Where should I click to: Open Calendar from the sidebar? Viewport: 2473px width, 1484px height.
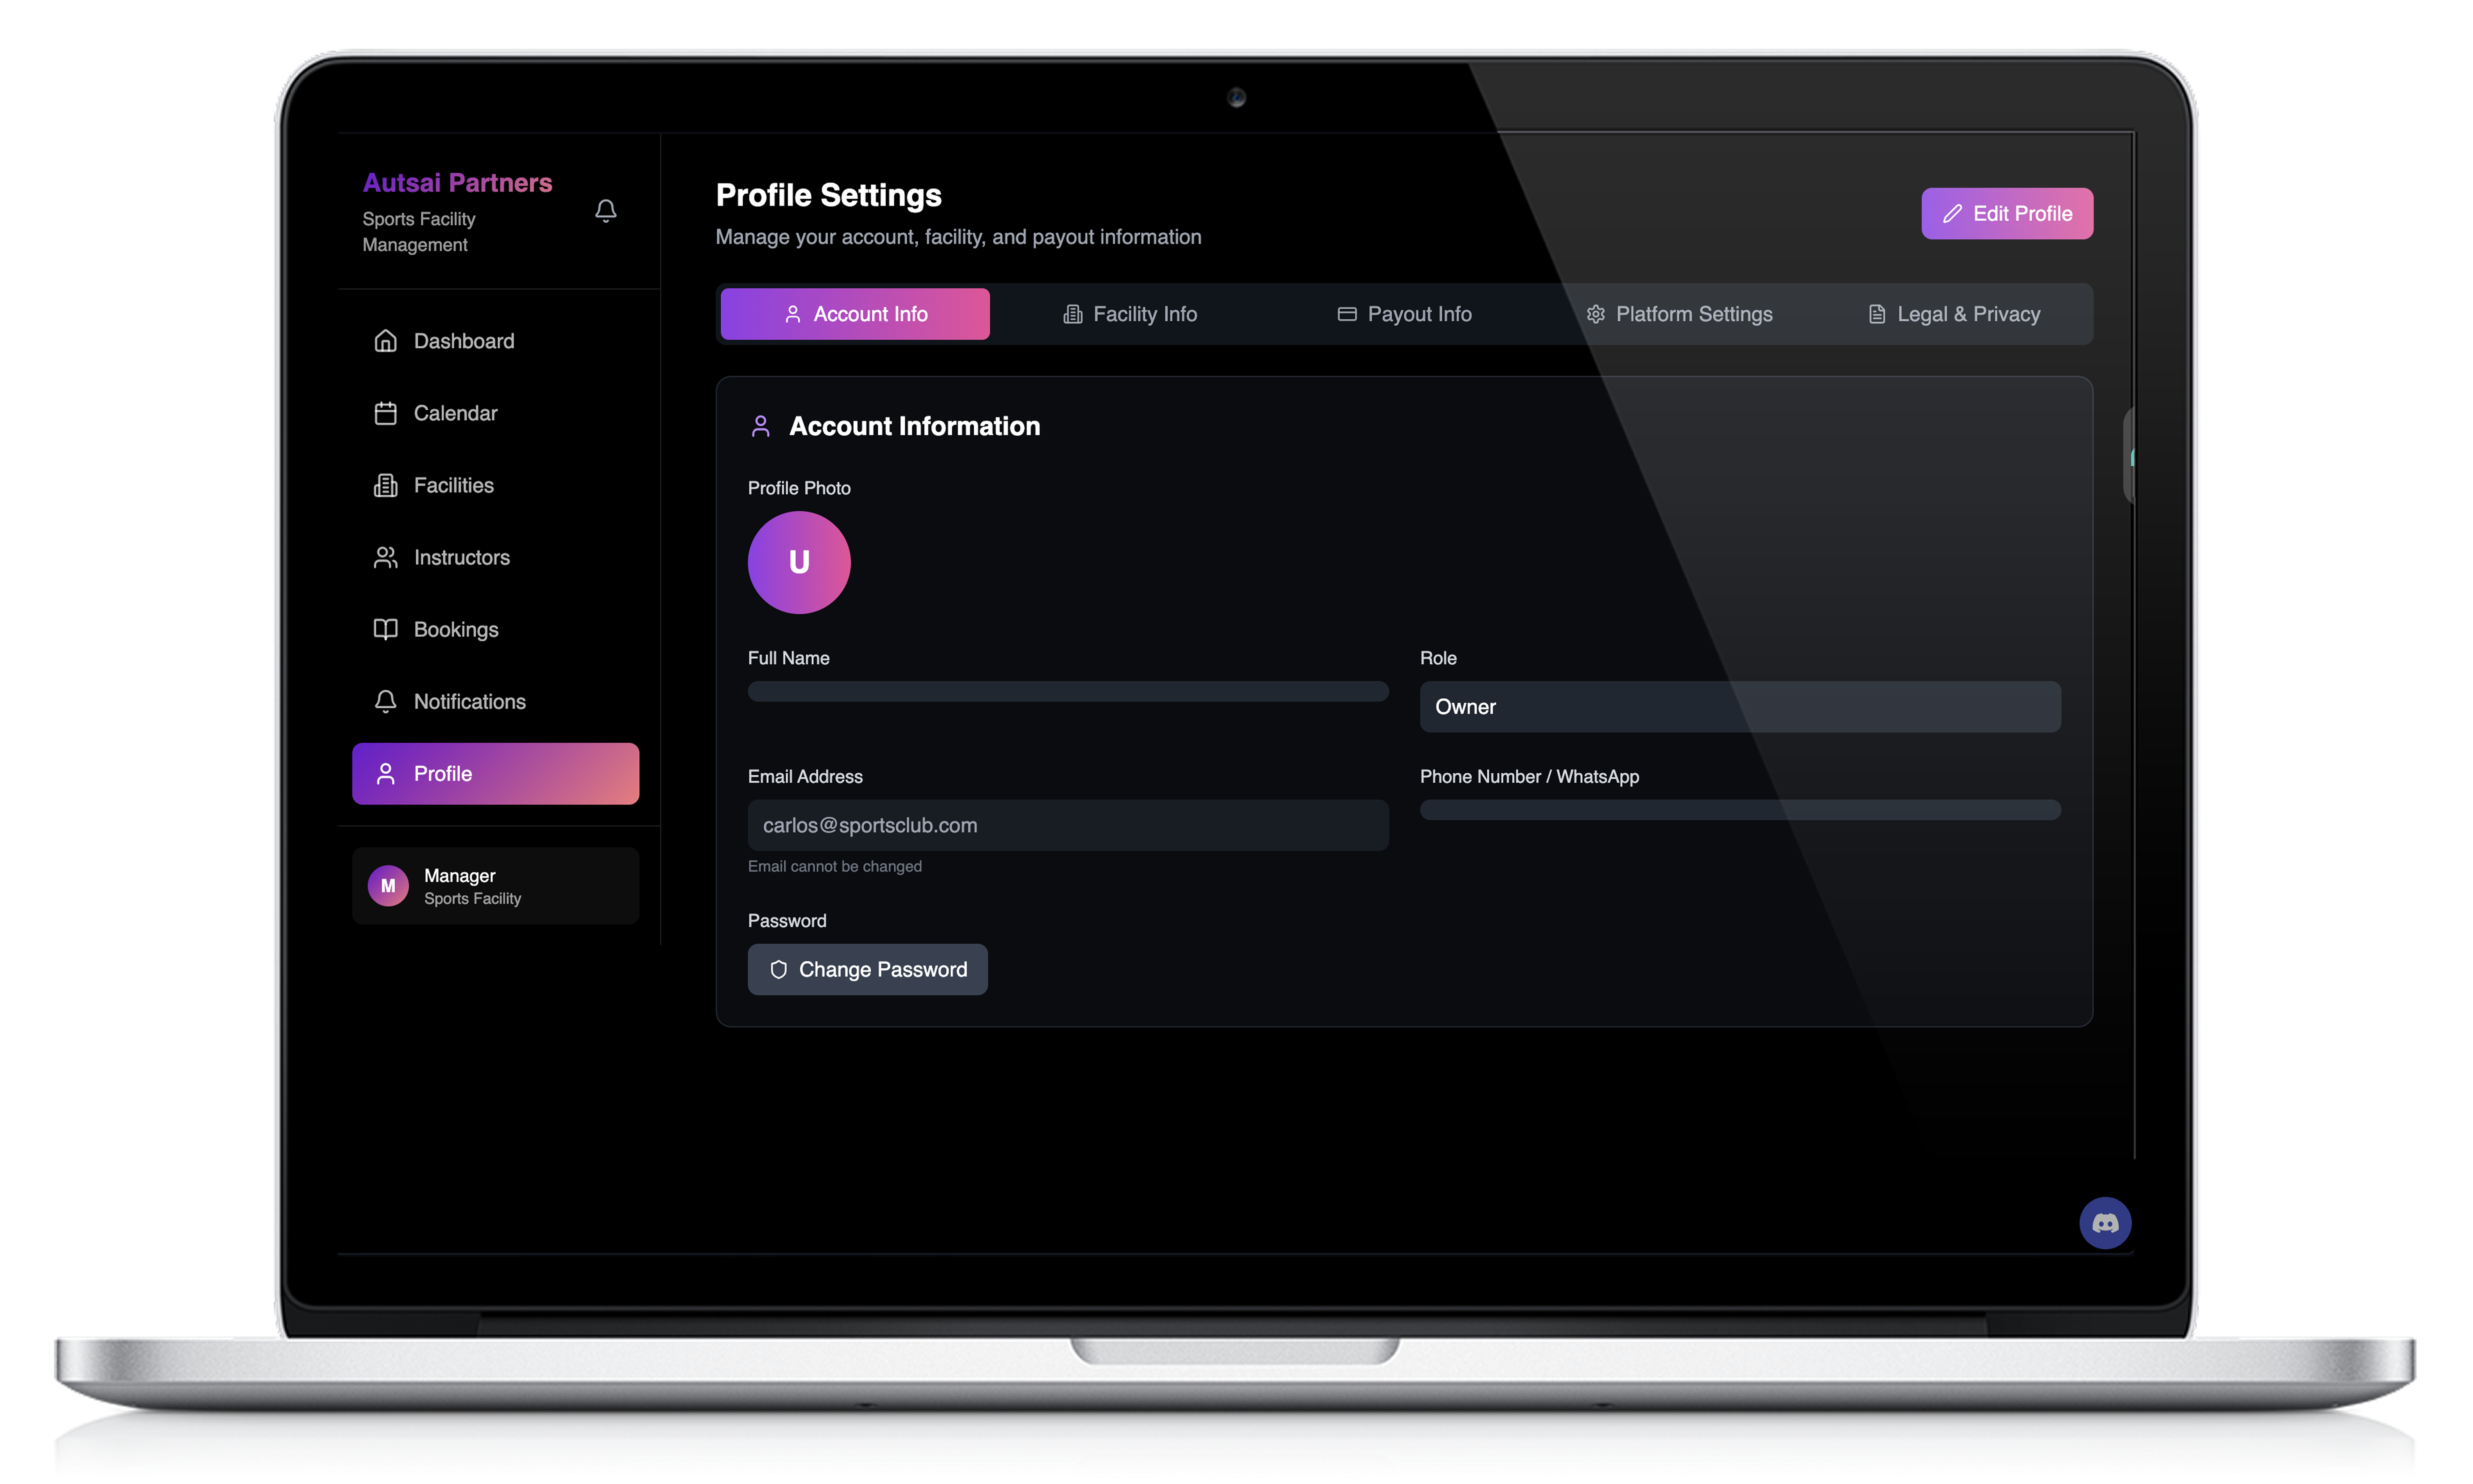coord(455,413)
